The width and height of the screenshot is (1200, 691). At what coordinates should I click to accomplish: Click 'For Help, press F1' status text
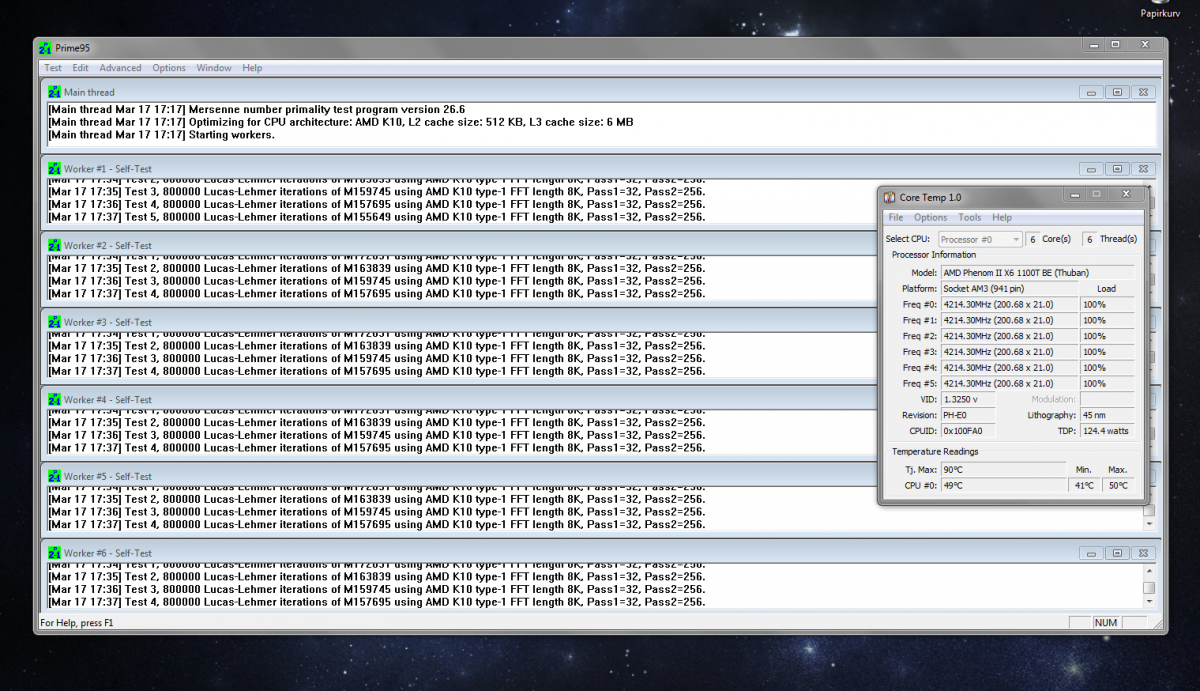click(75, 622)
